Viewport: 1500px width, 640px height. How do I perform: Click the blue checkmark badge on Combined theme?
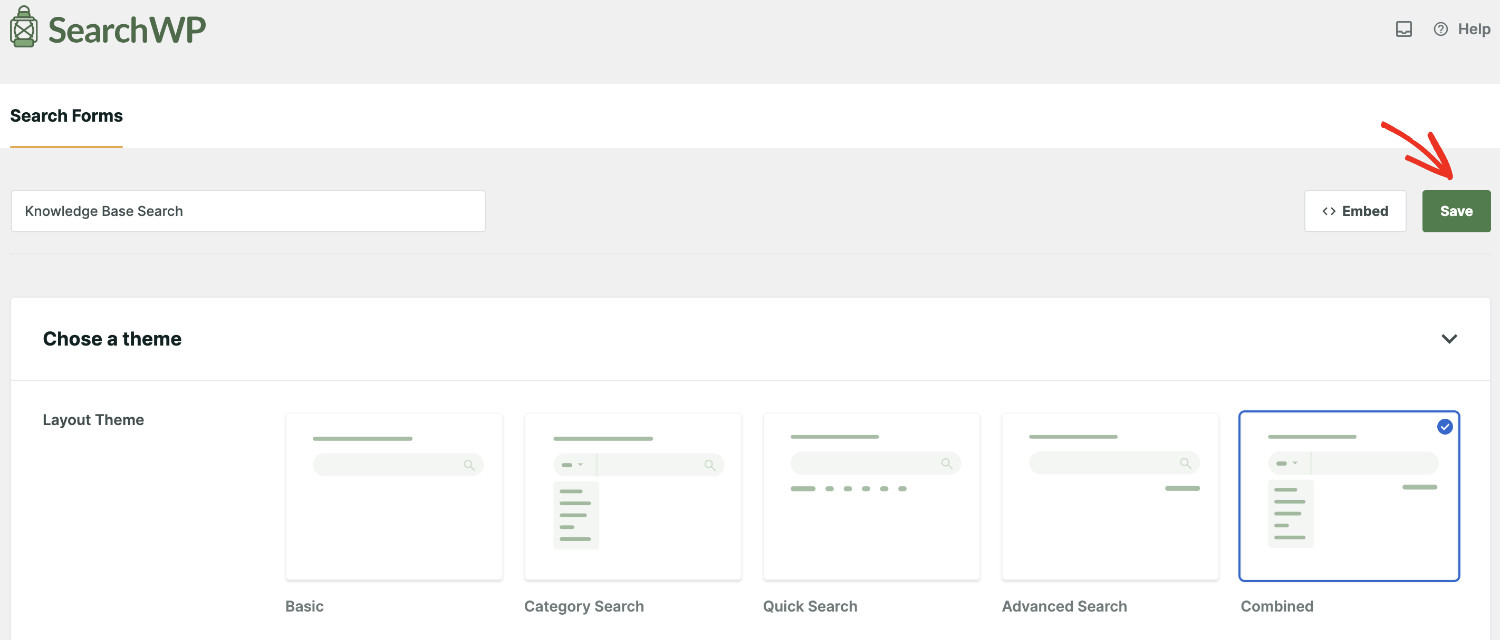point(1444,427)
